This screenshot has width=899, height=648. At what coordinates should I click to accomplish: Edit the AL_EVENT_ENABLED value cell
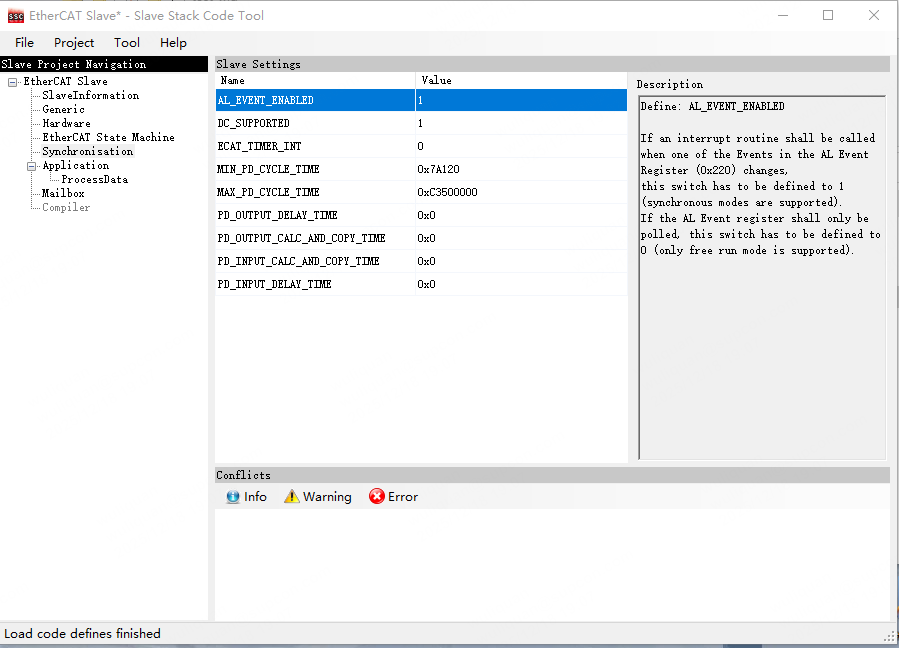[521, 100]
